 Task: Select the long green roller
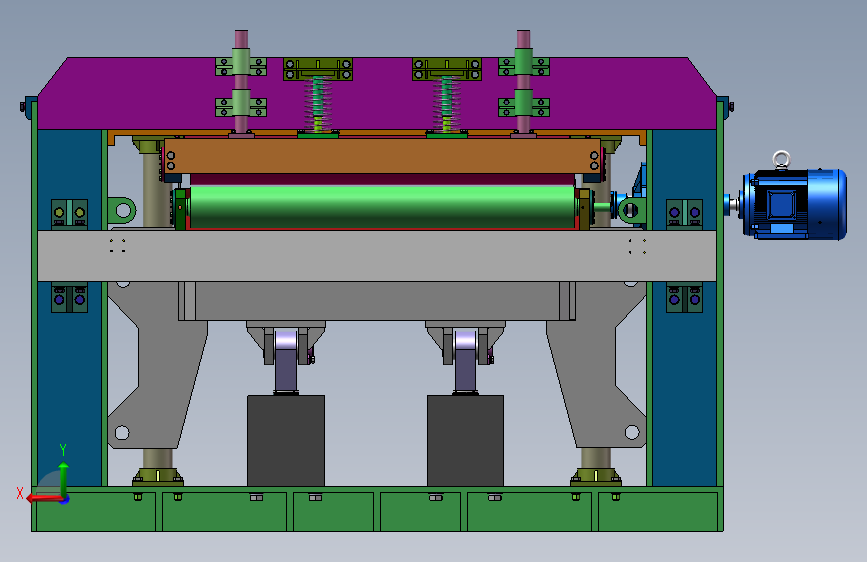[382, 207]
